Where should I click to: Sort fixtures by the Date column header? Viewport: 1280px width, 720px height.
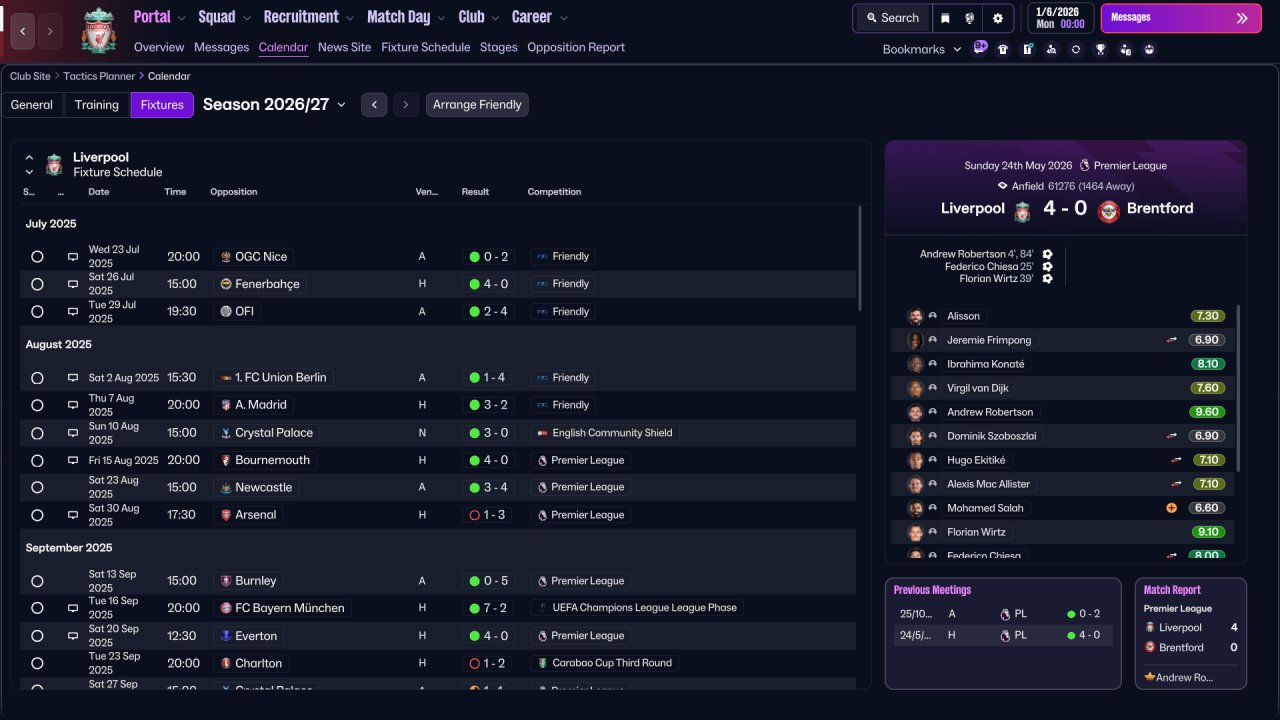pyautogui.click(x=99, y=192)
